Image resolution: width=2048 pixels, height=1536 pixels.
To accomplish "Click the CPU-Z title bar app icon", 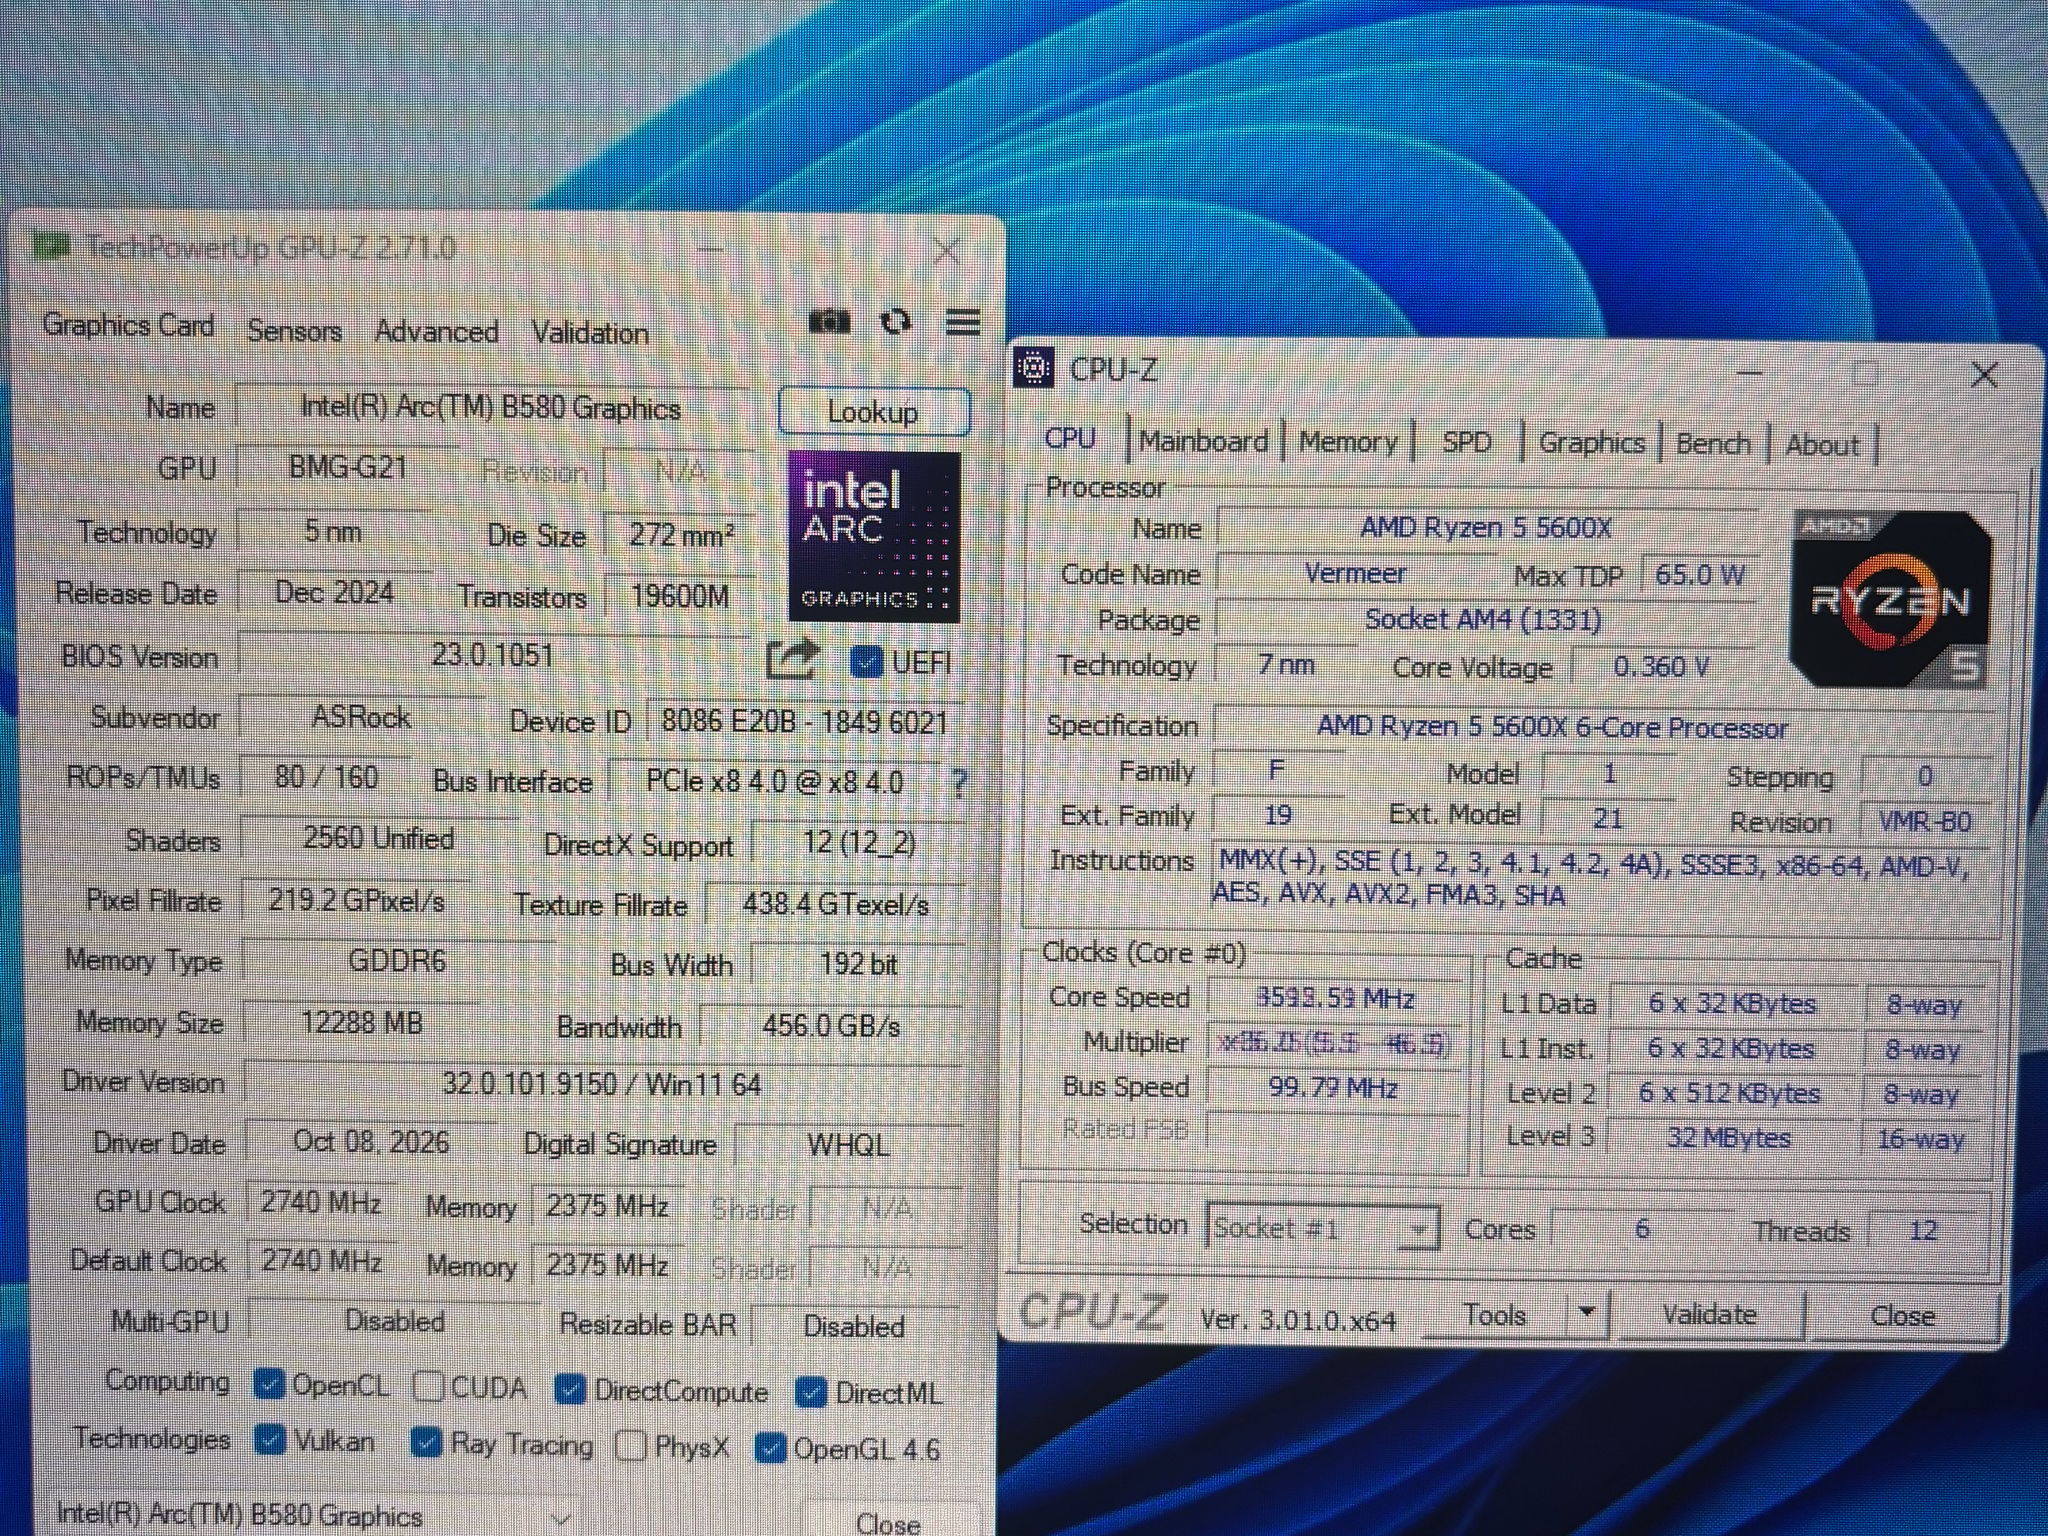I will pos(1034,369).
